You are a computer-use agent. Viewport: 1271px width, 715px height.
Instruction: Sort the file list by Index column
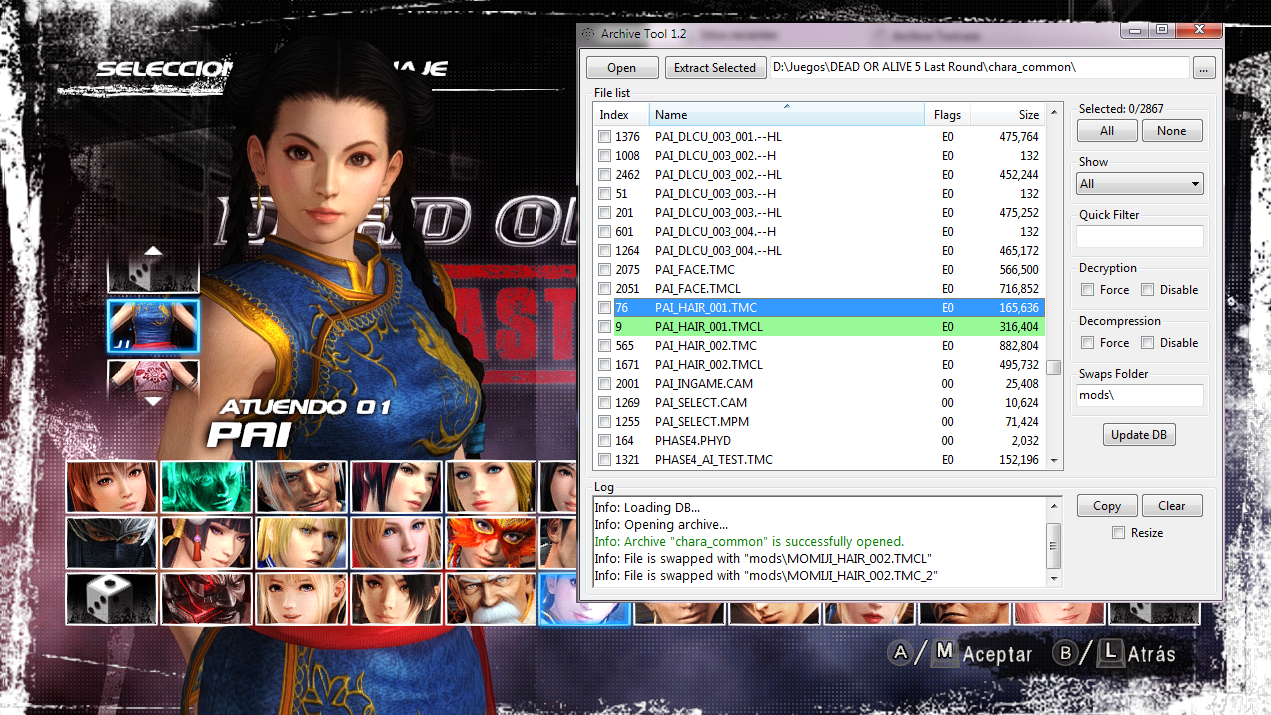click(x=621, y=115)
